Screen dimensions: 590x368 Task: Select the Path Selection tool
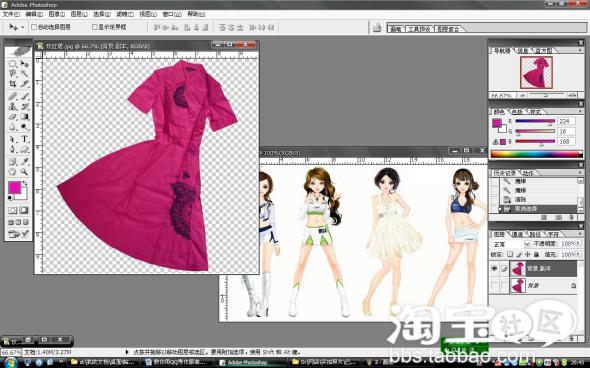click(x=13, y=139)
